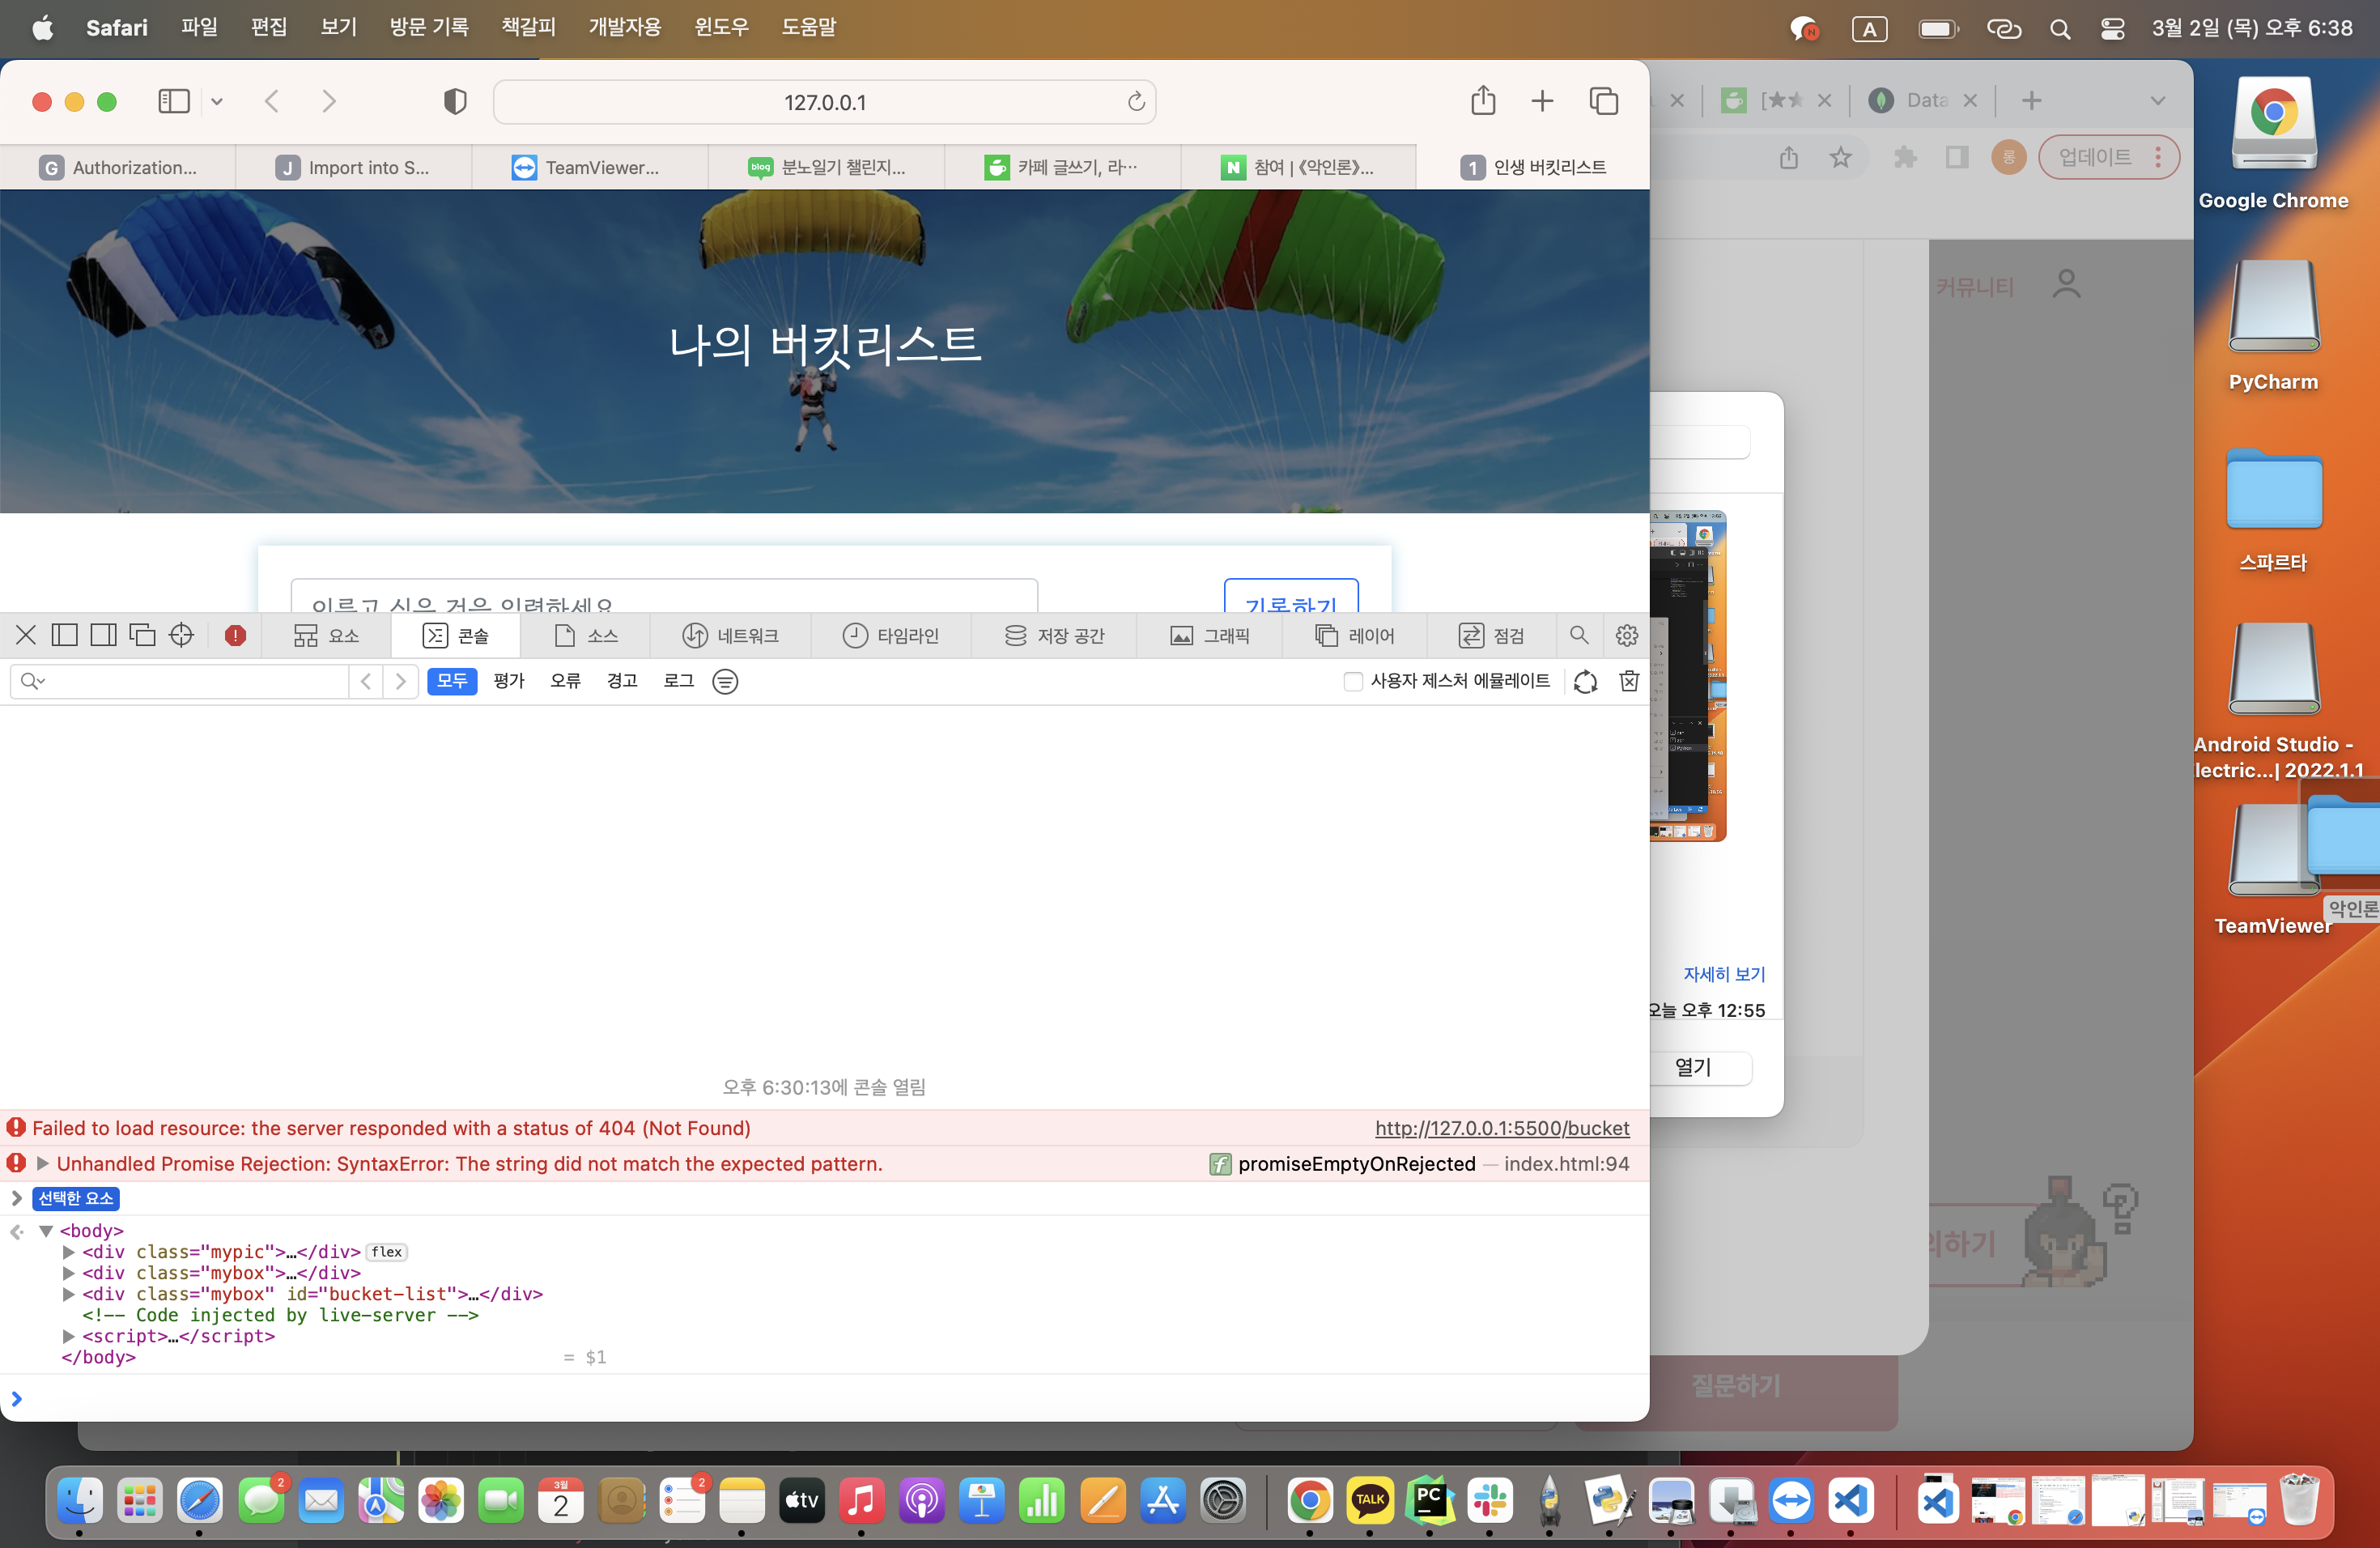
Task: Search within the inspector
Action: click(x=1579, y=635)
